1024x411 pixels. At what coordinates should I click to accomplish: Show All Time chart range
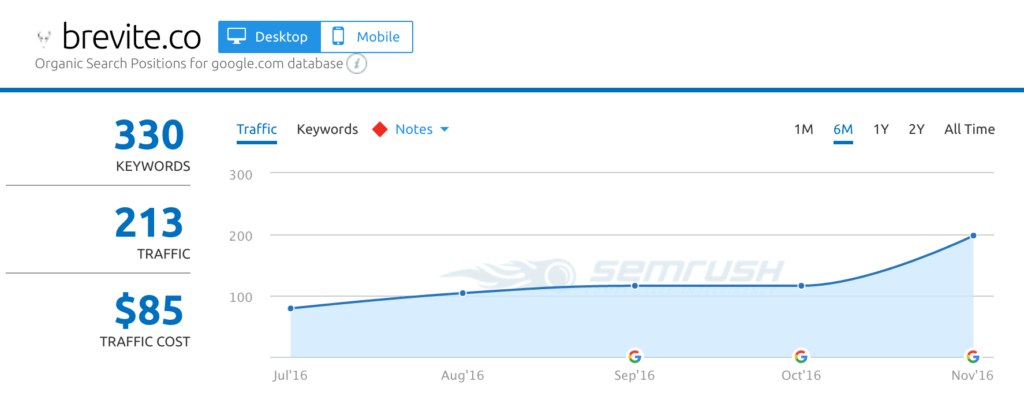click(969, 129)
